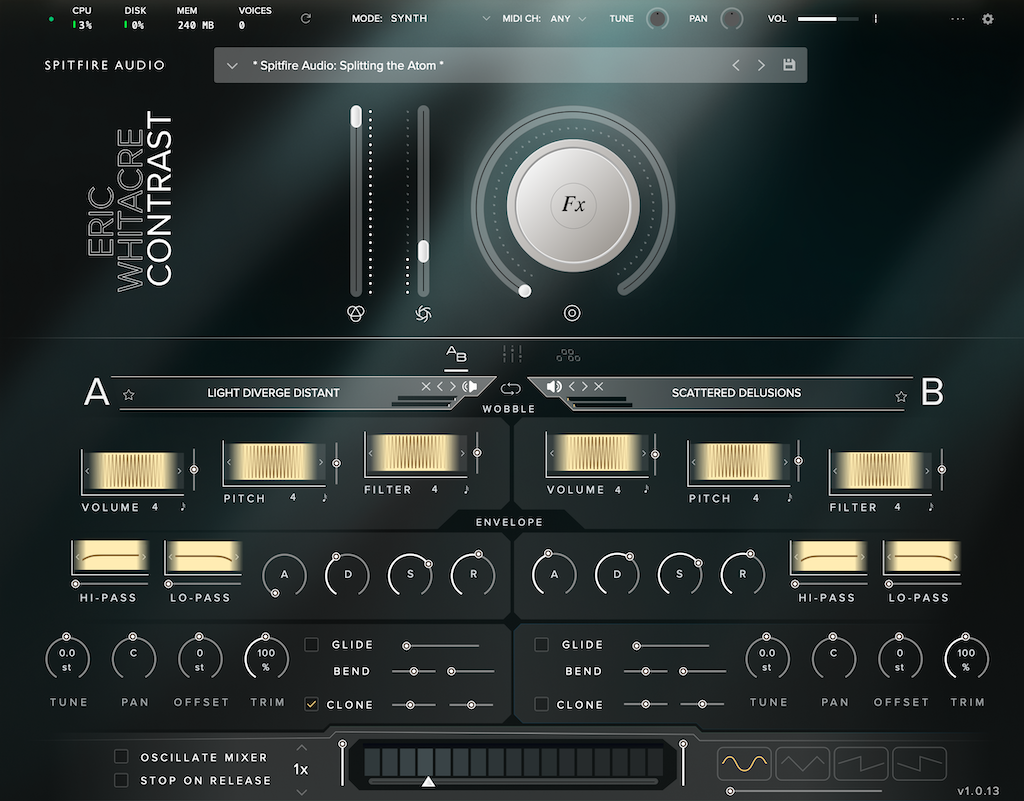This screenshot has width=1024, height=801.
Task: Click the left vertical fader handle
Action: [x=356, y=117]
